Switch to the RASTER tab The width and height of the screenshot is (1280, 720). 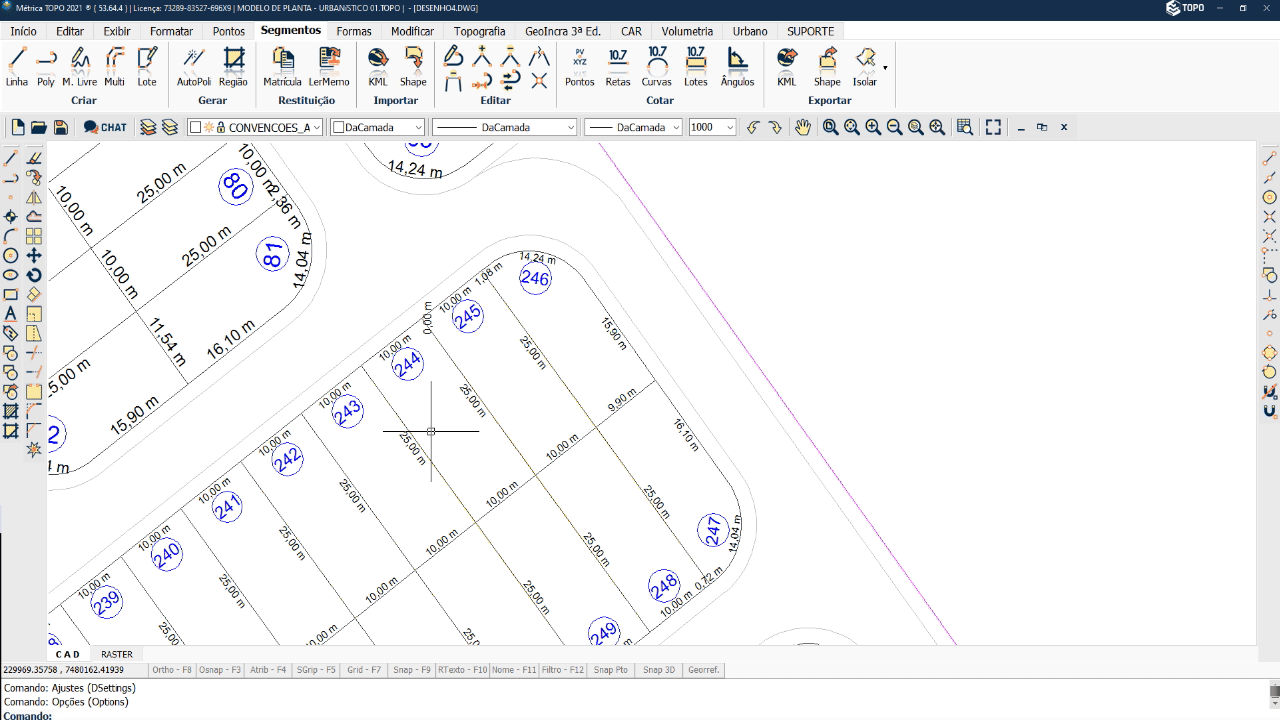117,654
